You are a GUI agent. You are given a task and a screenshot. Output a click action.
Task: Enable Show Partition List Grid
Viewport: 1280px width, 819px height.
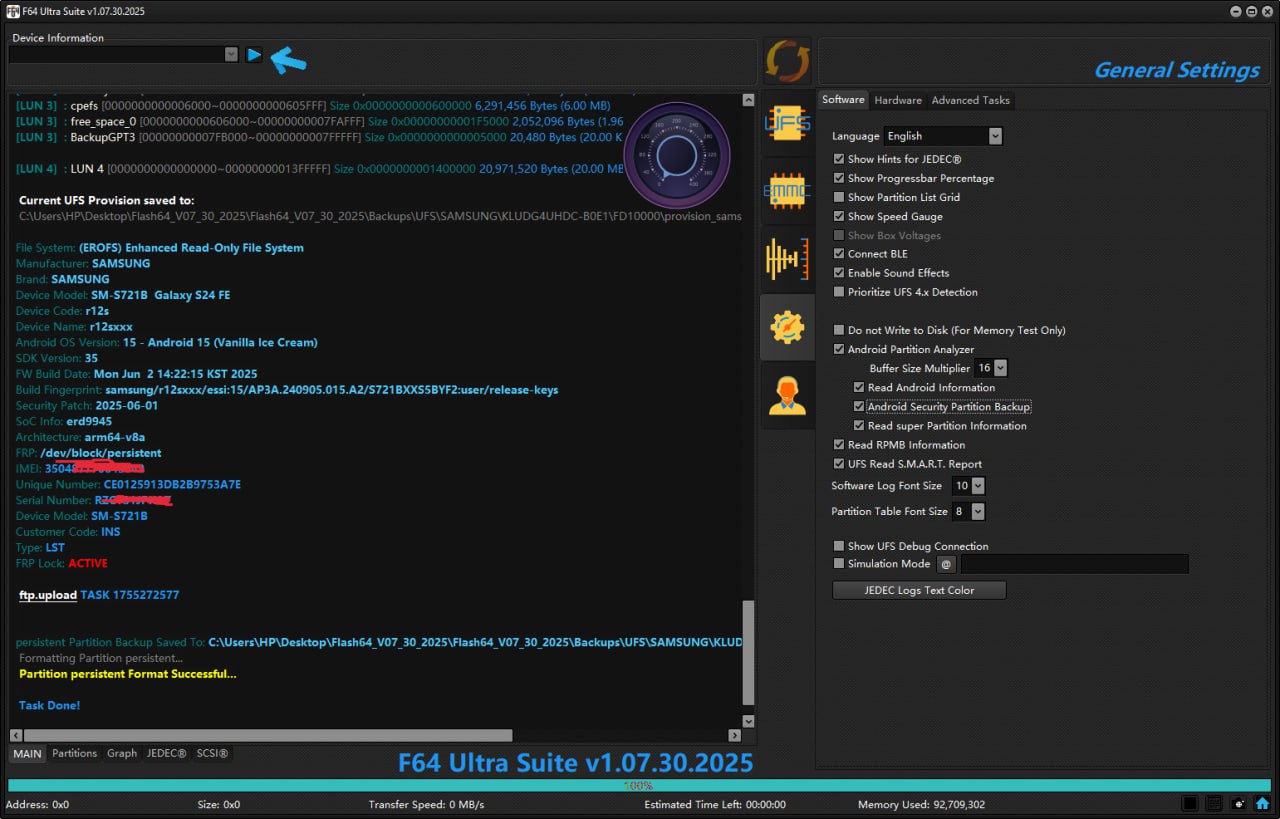[x=839, y=197]
